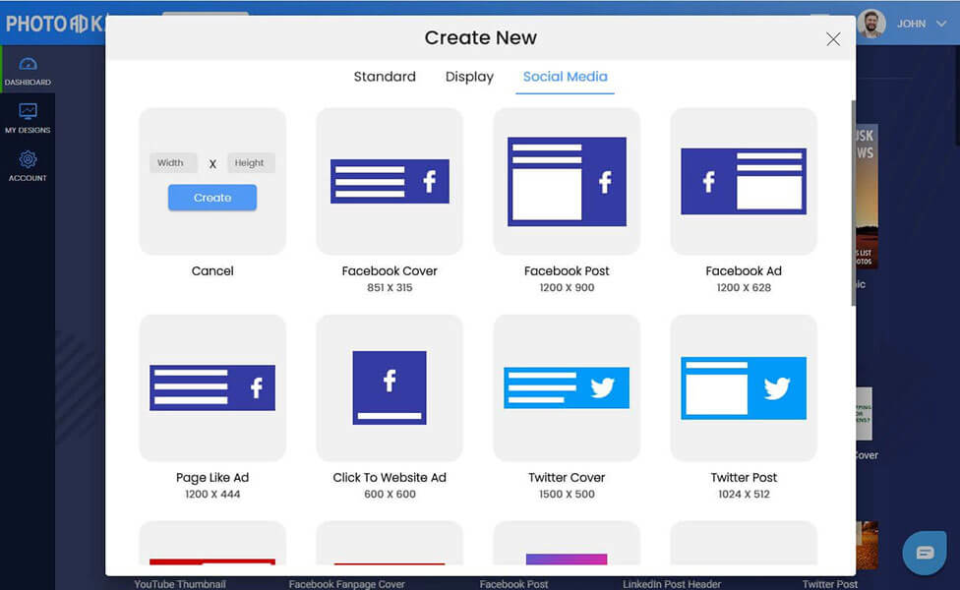Switch to the Standard tab

click(384, 76)
